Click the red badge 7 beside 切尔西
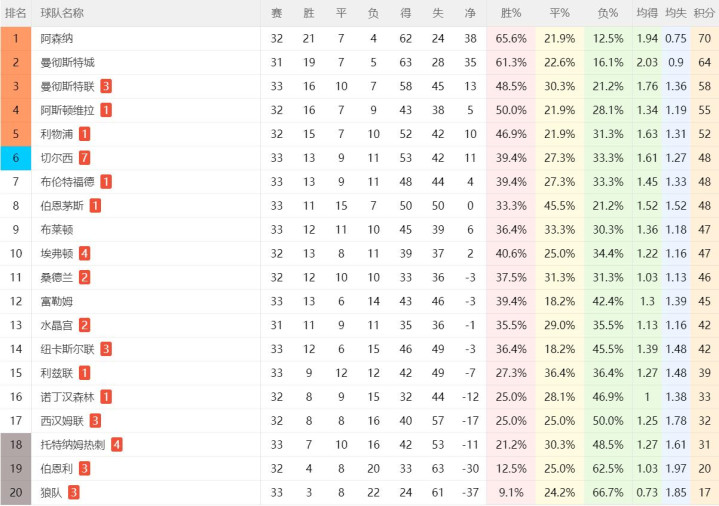 [x=84, y=158]
